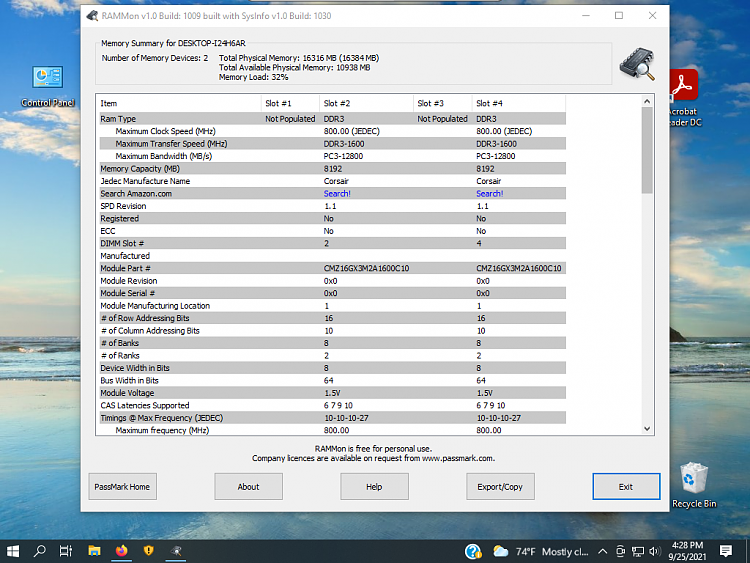750x563 pixels.
Task: Click the Help button
Action: coord(374,486)
